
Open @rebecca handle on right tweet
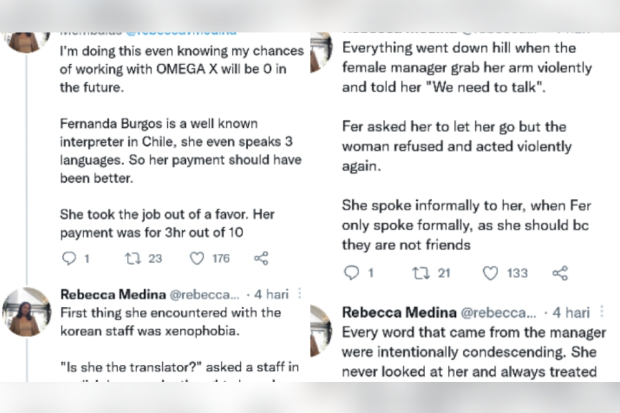(x=499, y=313)
